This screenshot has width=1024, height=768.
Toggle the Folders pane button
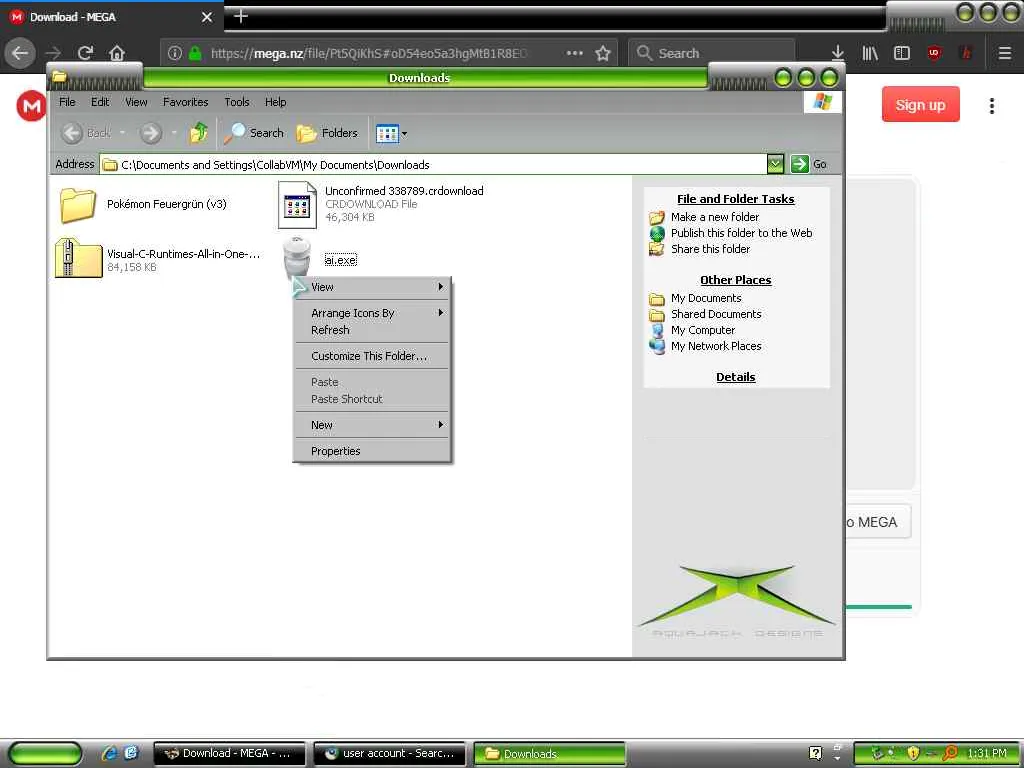click(327, 133)
